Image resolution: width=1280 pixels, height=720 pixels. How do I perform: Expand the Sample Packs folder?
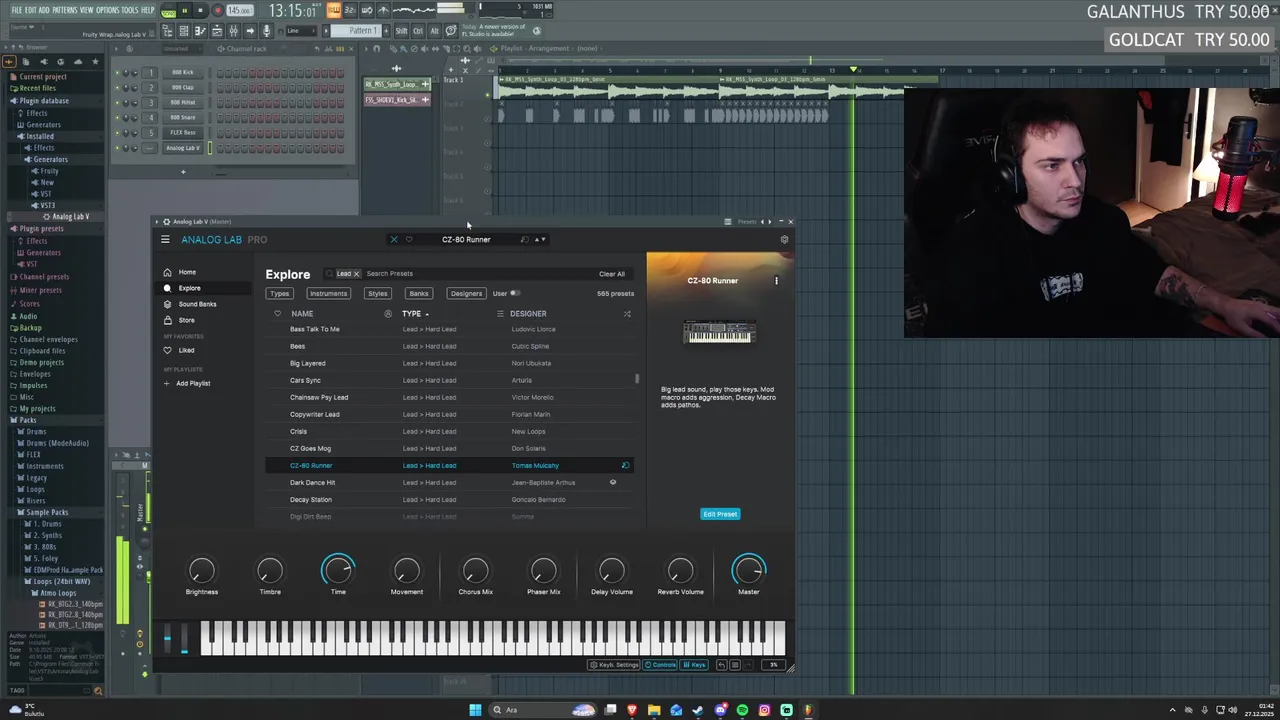(46, 512)
